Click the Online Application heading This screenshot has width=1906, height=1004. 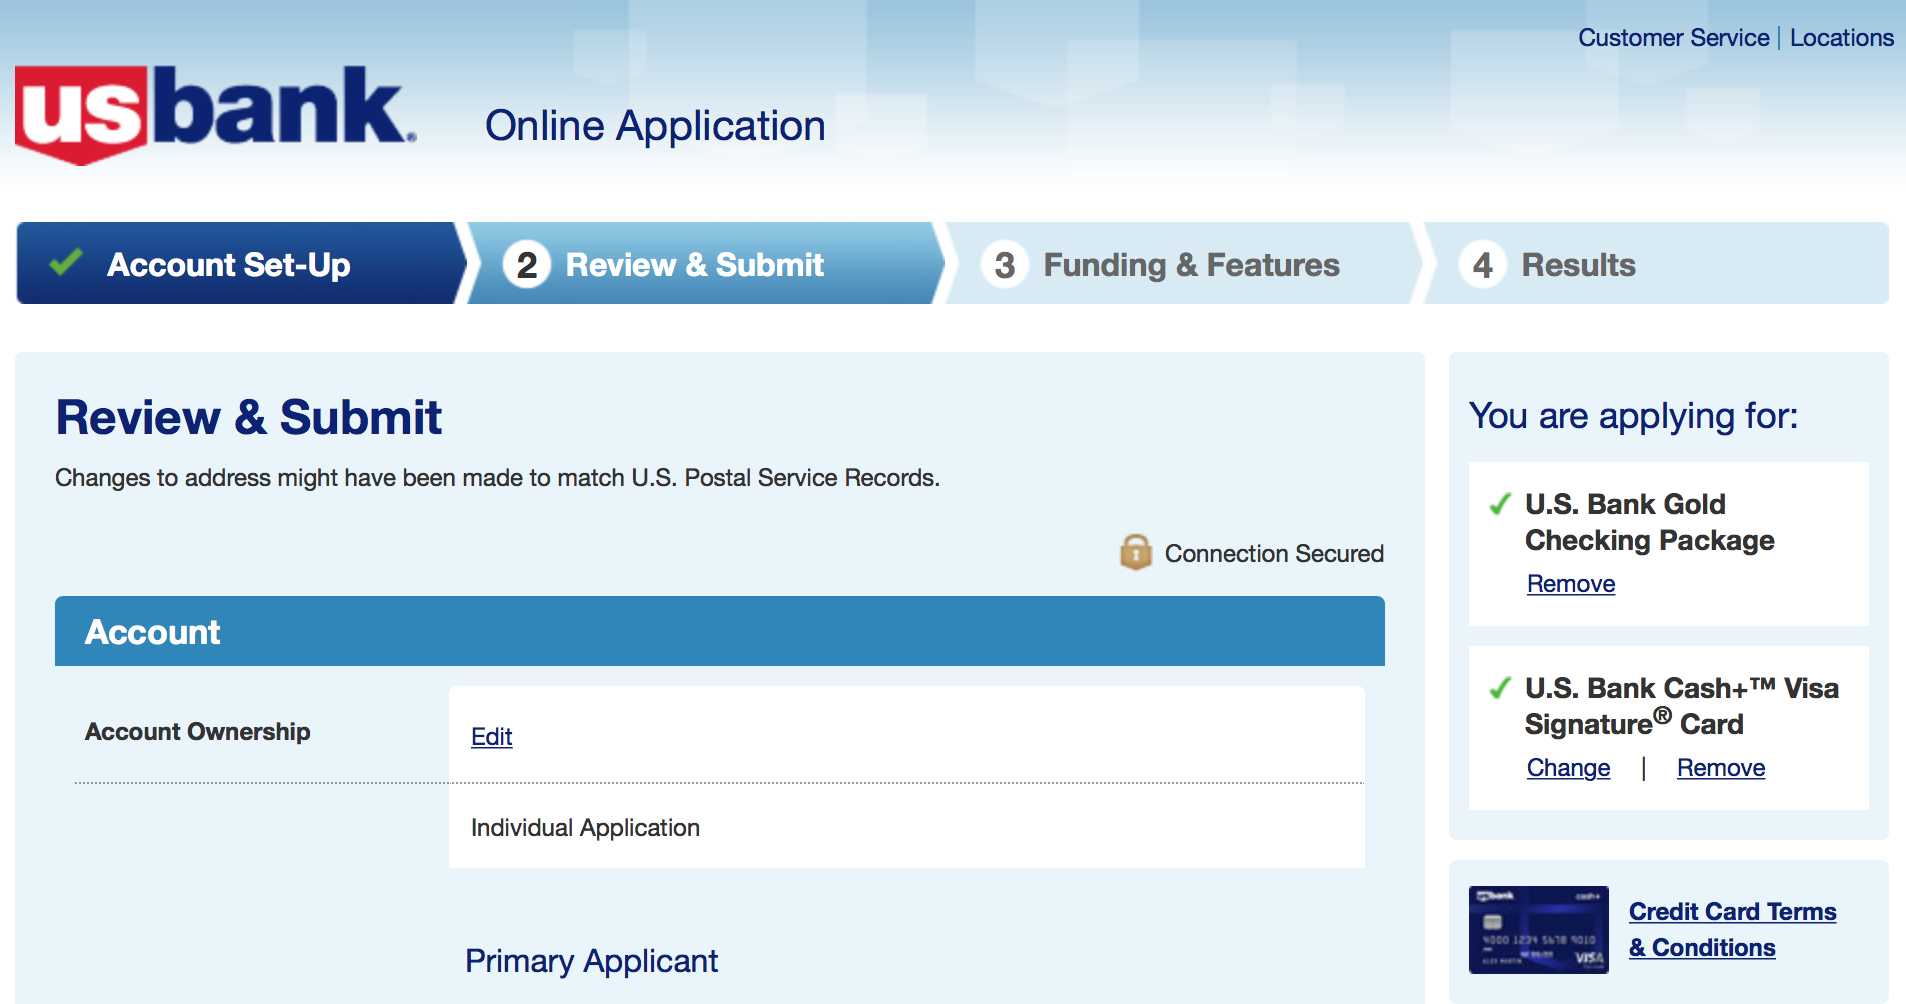click(x=655, y=126)
